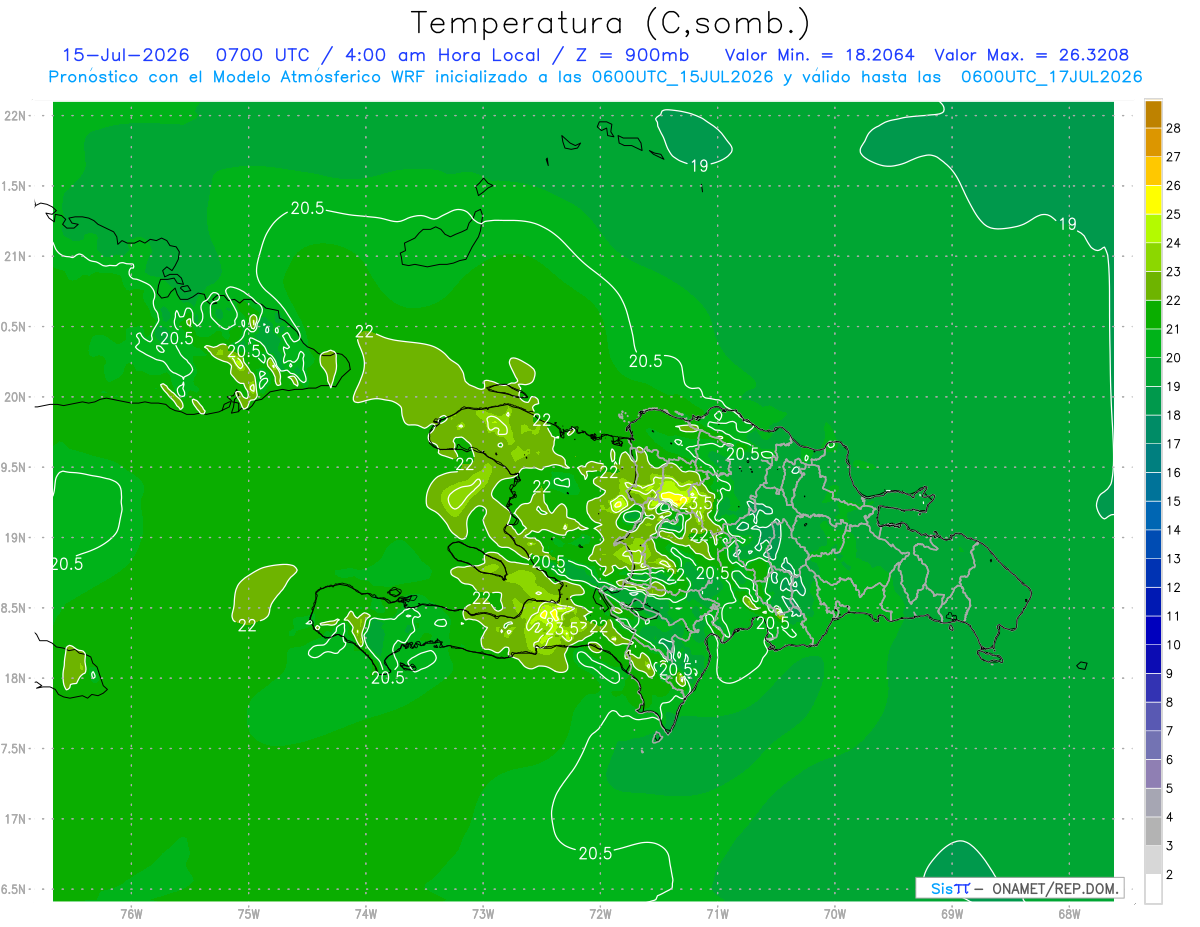
Task: Click the "75W" longitude axis label
Action: pos(248,913)
